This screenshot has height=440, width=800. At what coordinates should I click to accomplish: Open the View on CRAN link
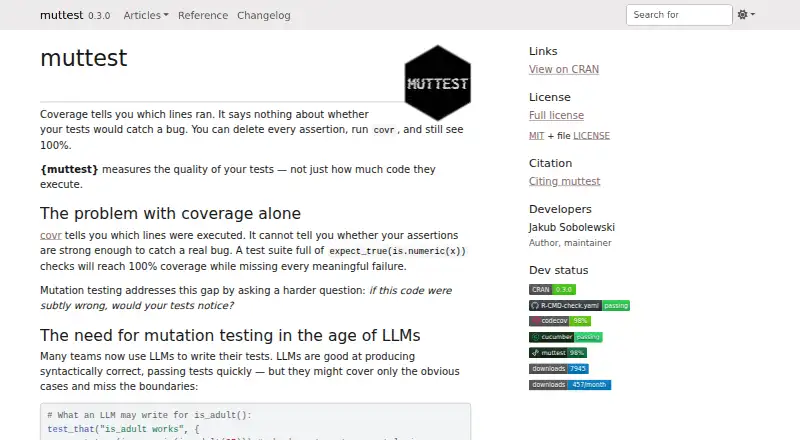[564, 69]
